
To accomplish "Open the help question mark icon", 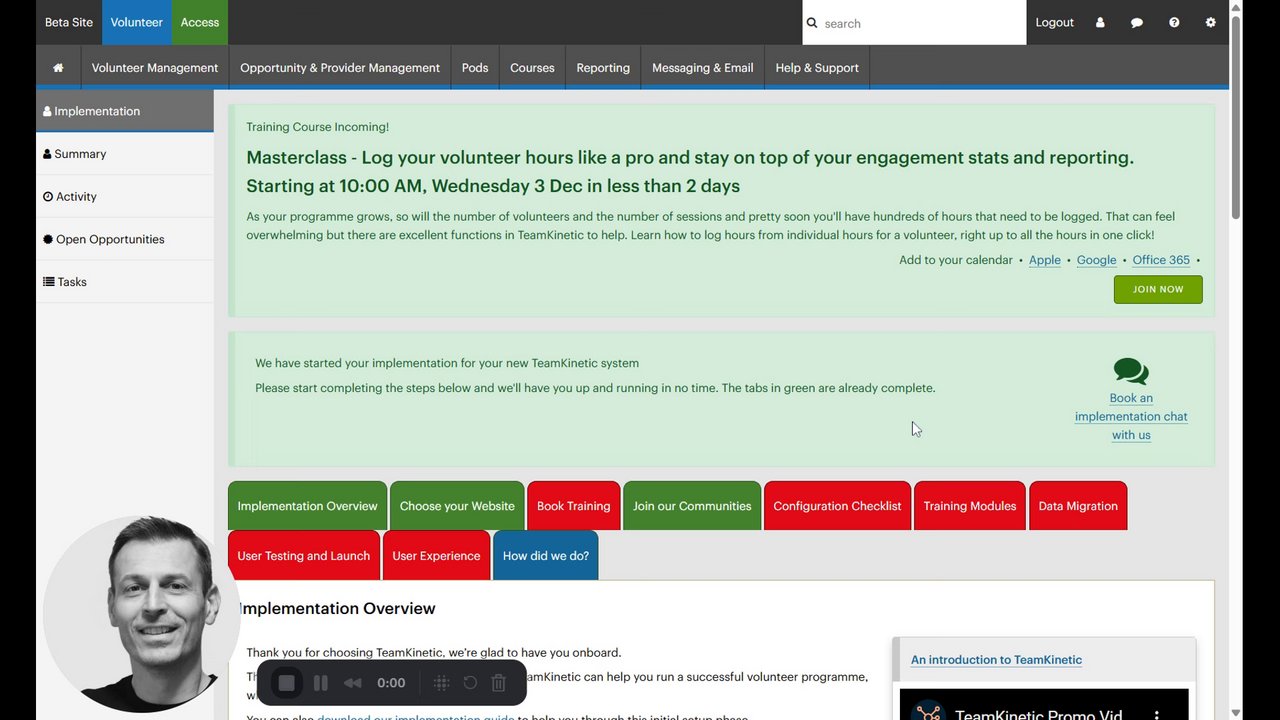I will (1174, 22).
